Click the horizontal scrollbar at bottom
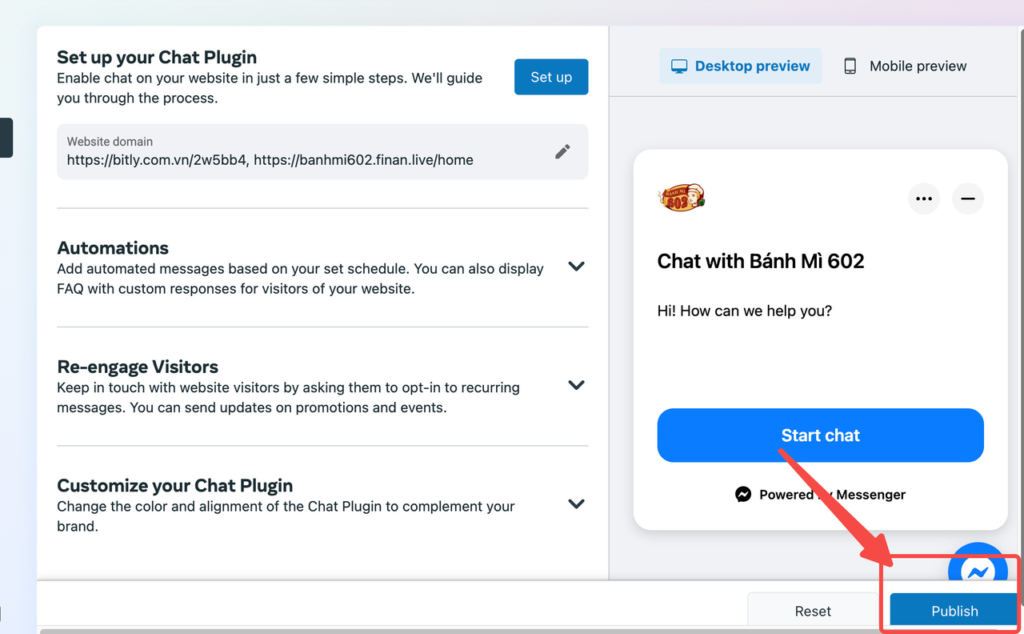The height and width of the screenshot is (634, 1024). click(528, 631)
